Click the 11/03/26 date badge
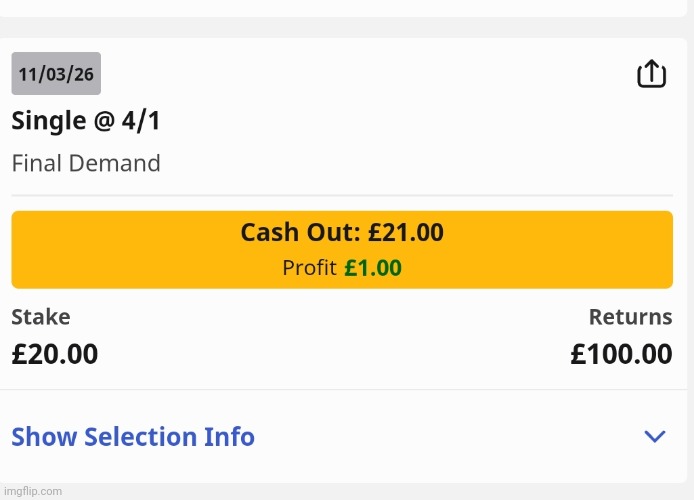This screenshot has height=500, width=694. pos(56,74)
